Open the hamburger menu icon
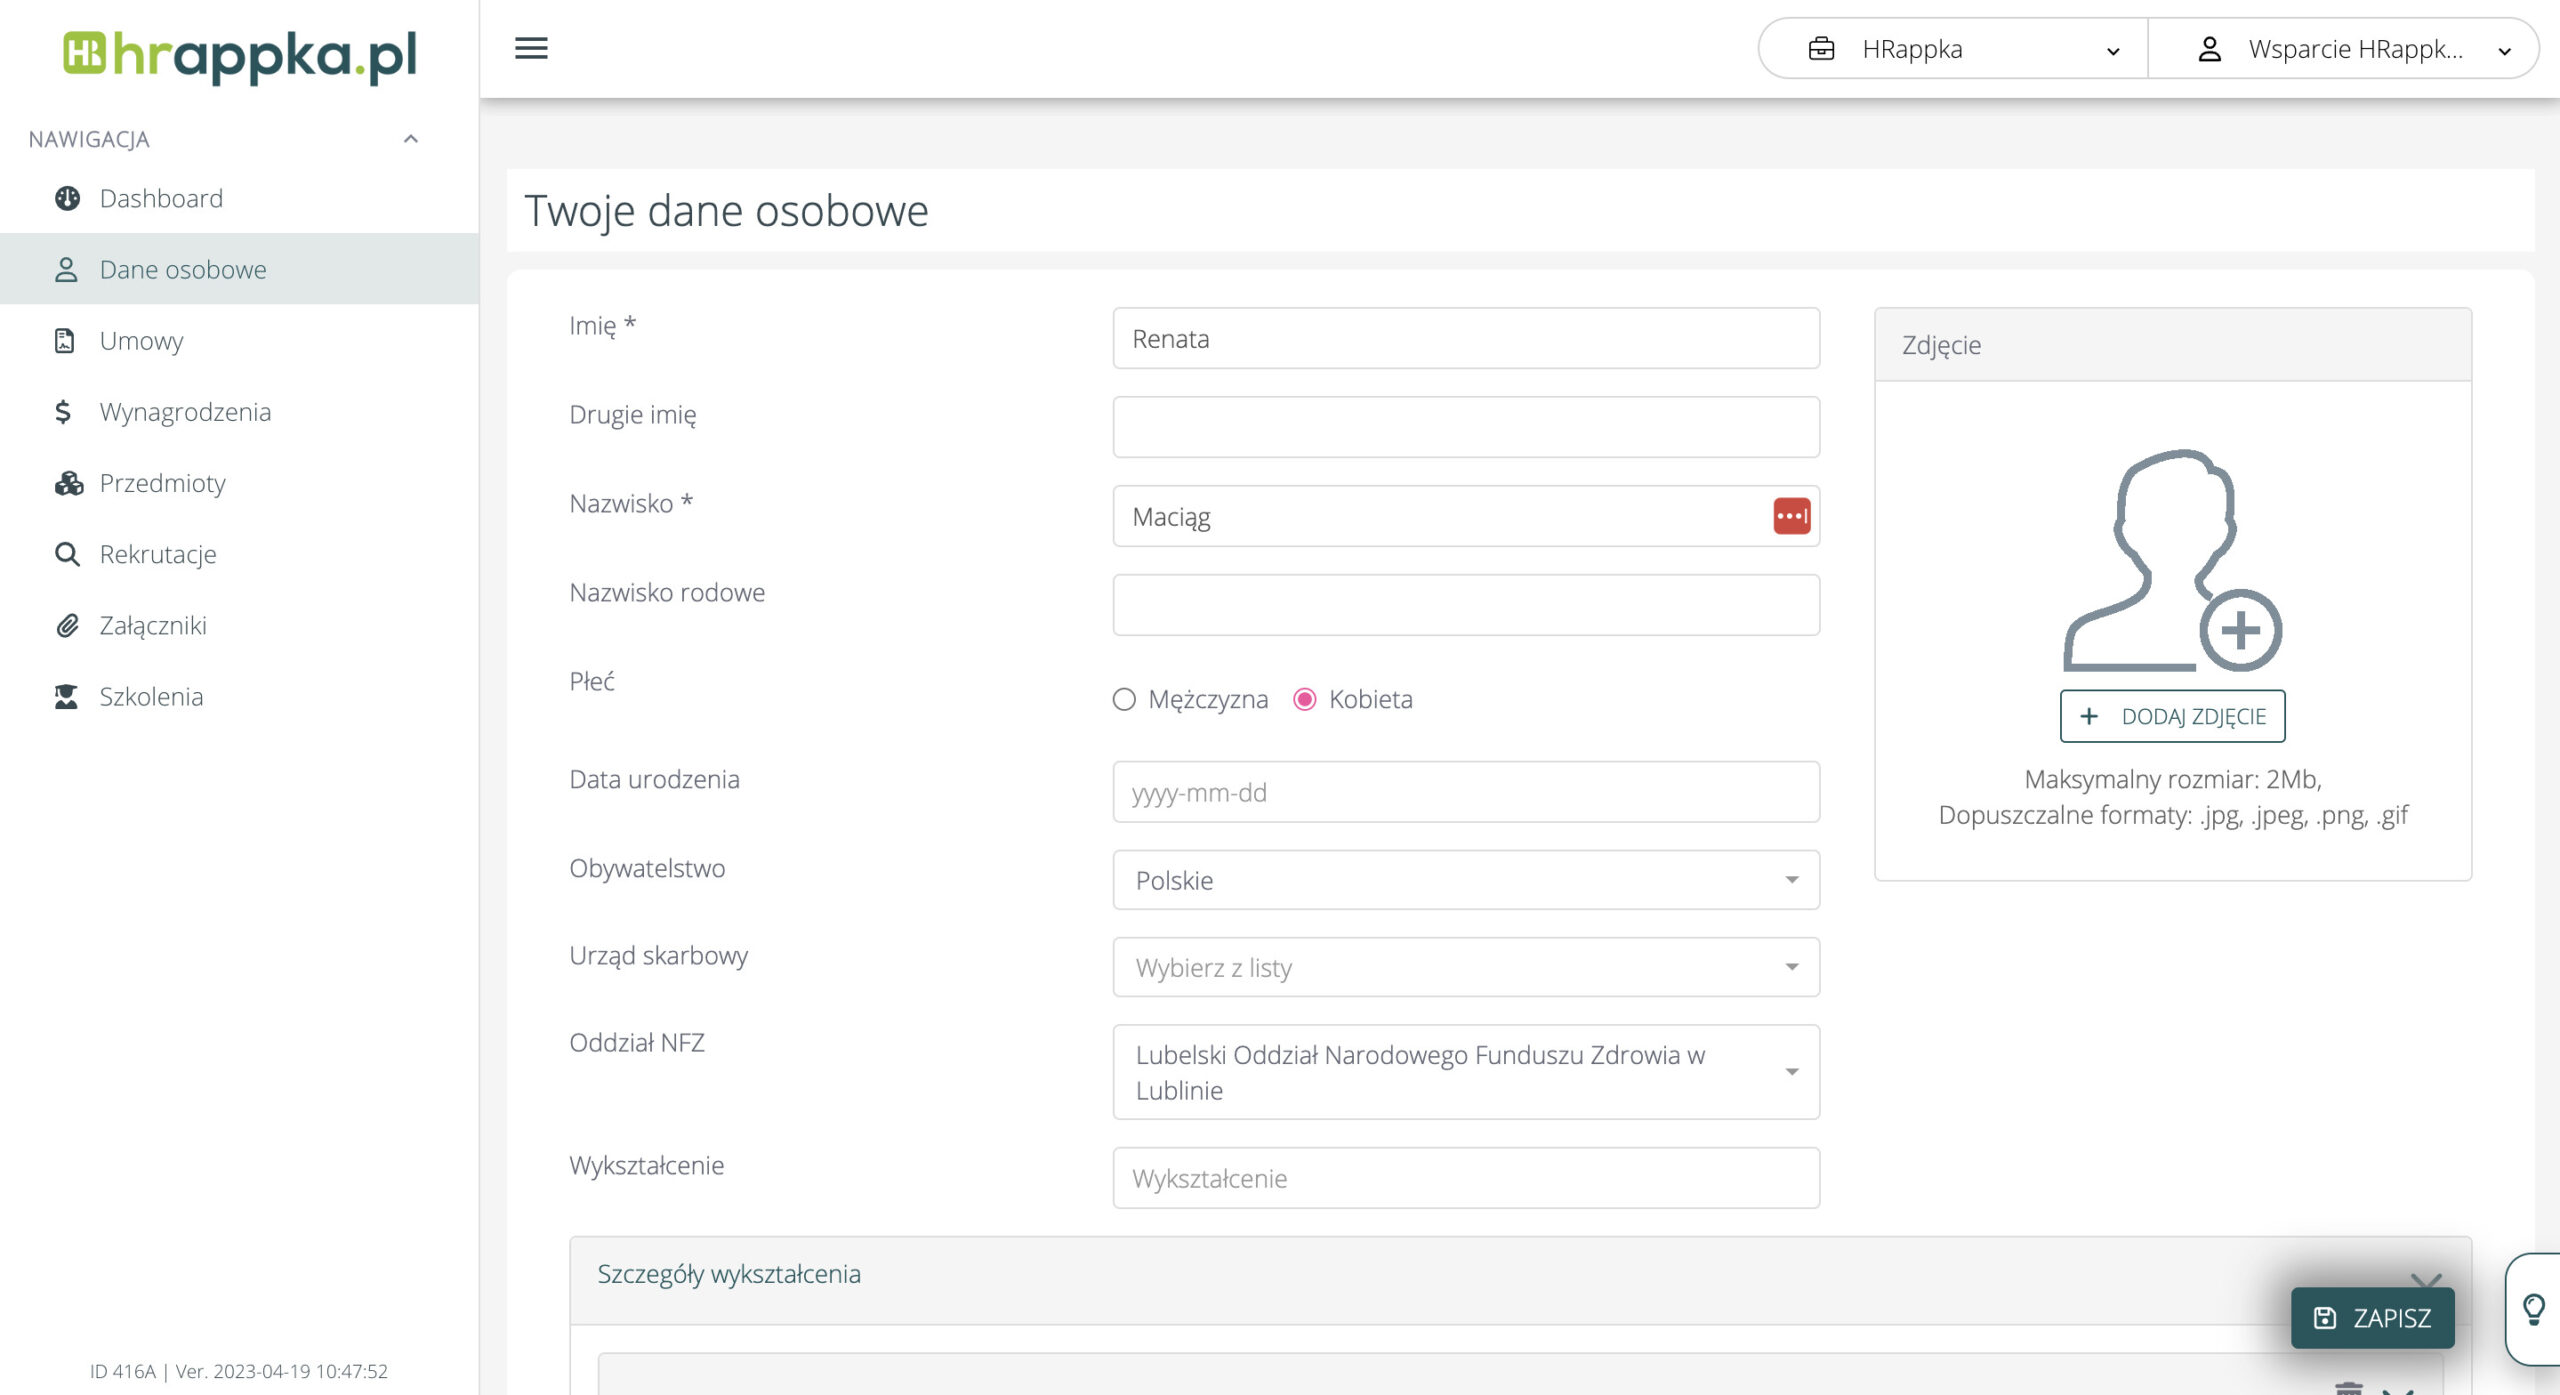The image size is (2560, 1395). coord(531,48)
